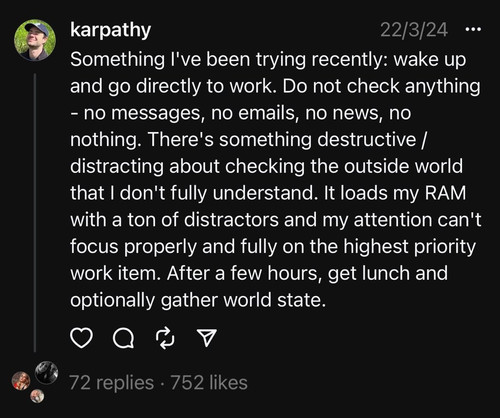Open replies via the speech bubble icon

click(x=123, y=338)
